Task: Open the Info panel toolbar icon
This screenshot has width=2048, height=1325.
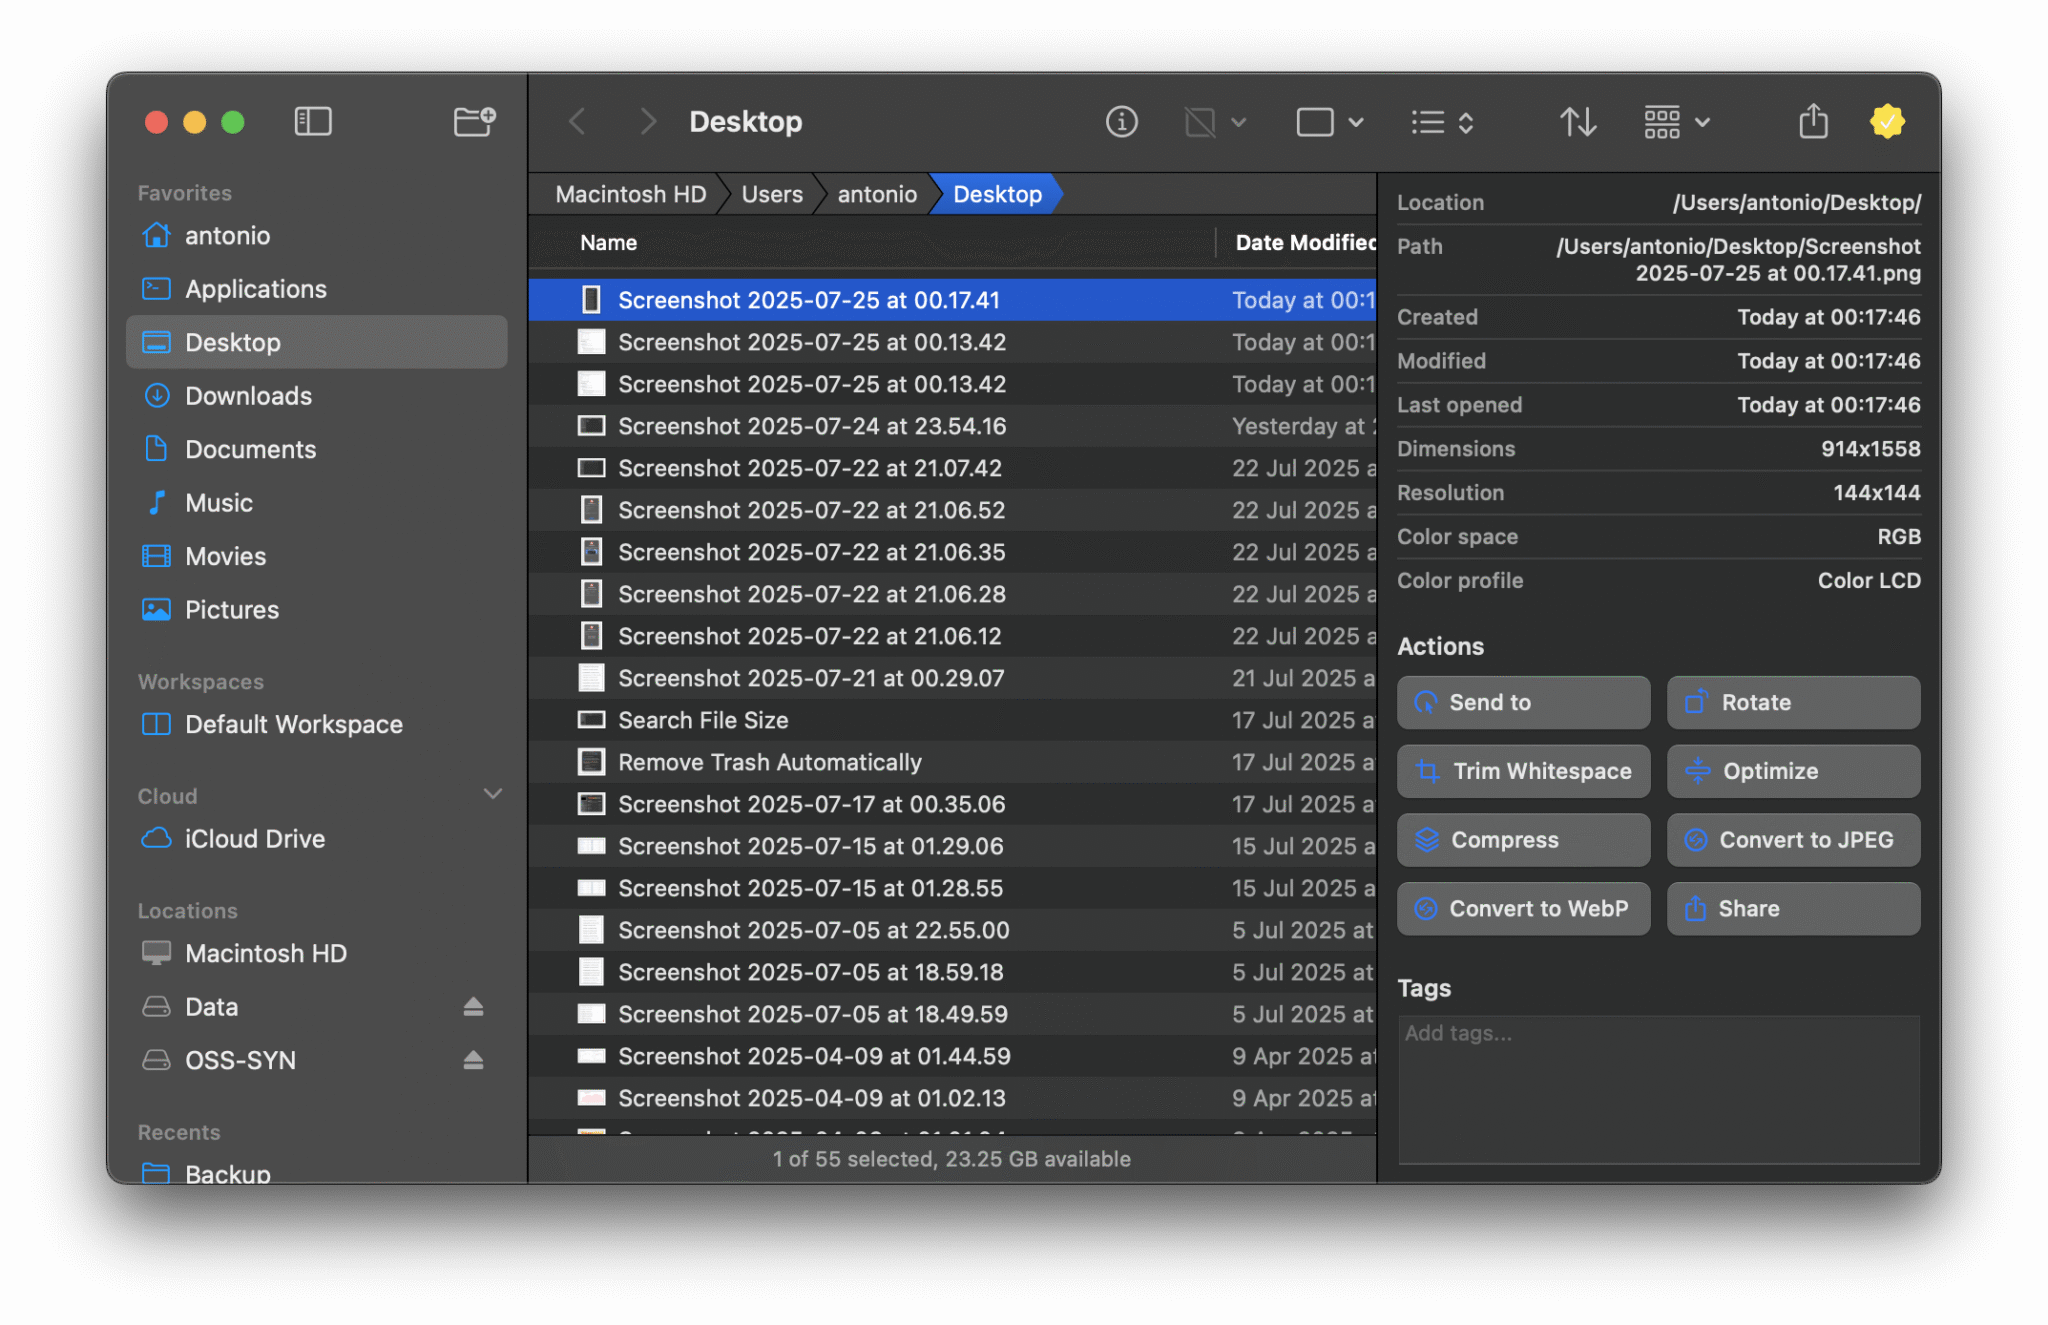Action: pyautogui.click(x=1122, y=121)
